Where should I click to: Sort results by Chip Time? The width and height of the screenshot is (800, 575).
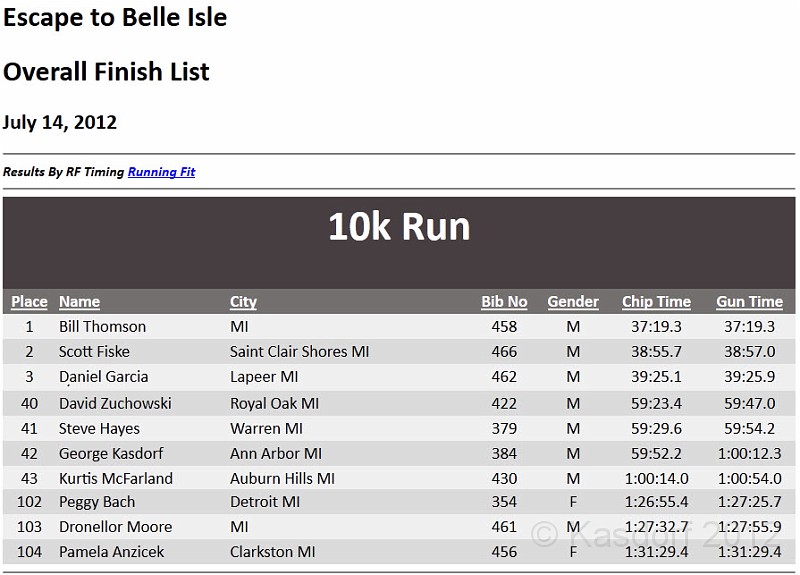pyautogui.click(x=656, y=302)
